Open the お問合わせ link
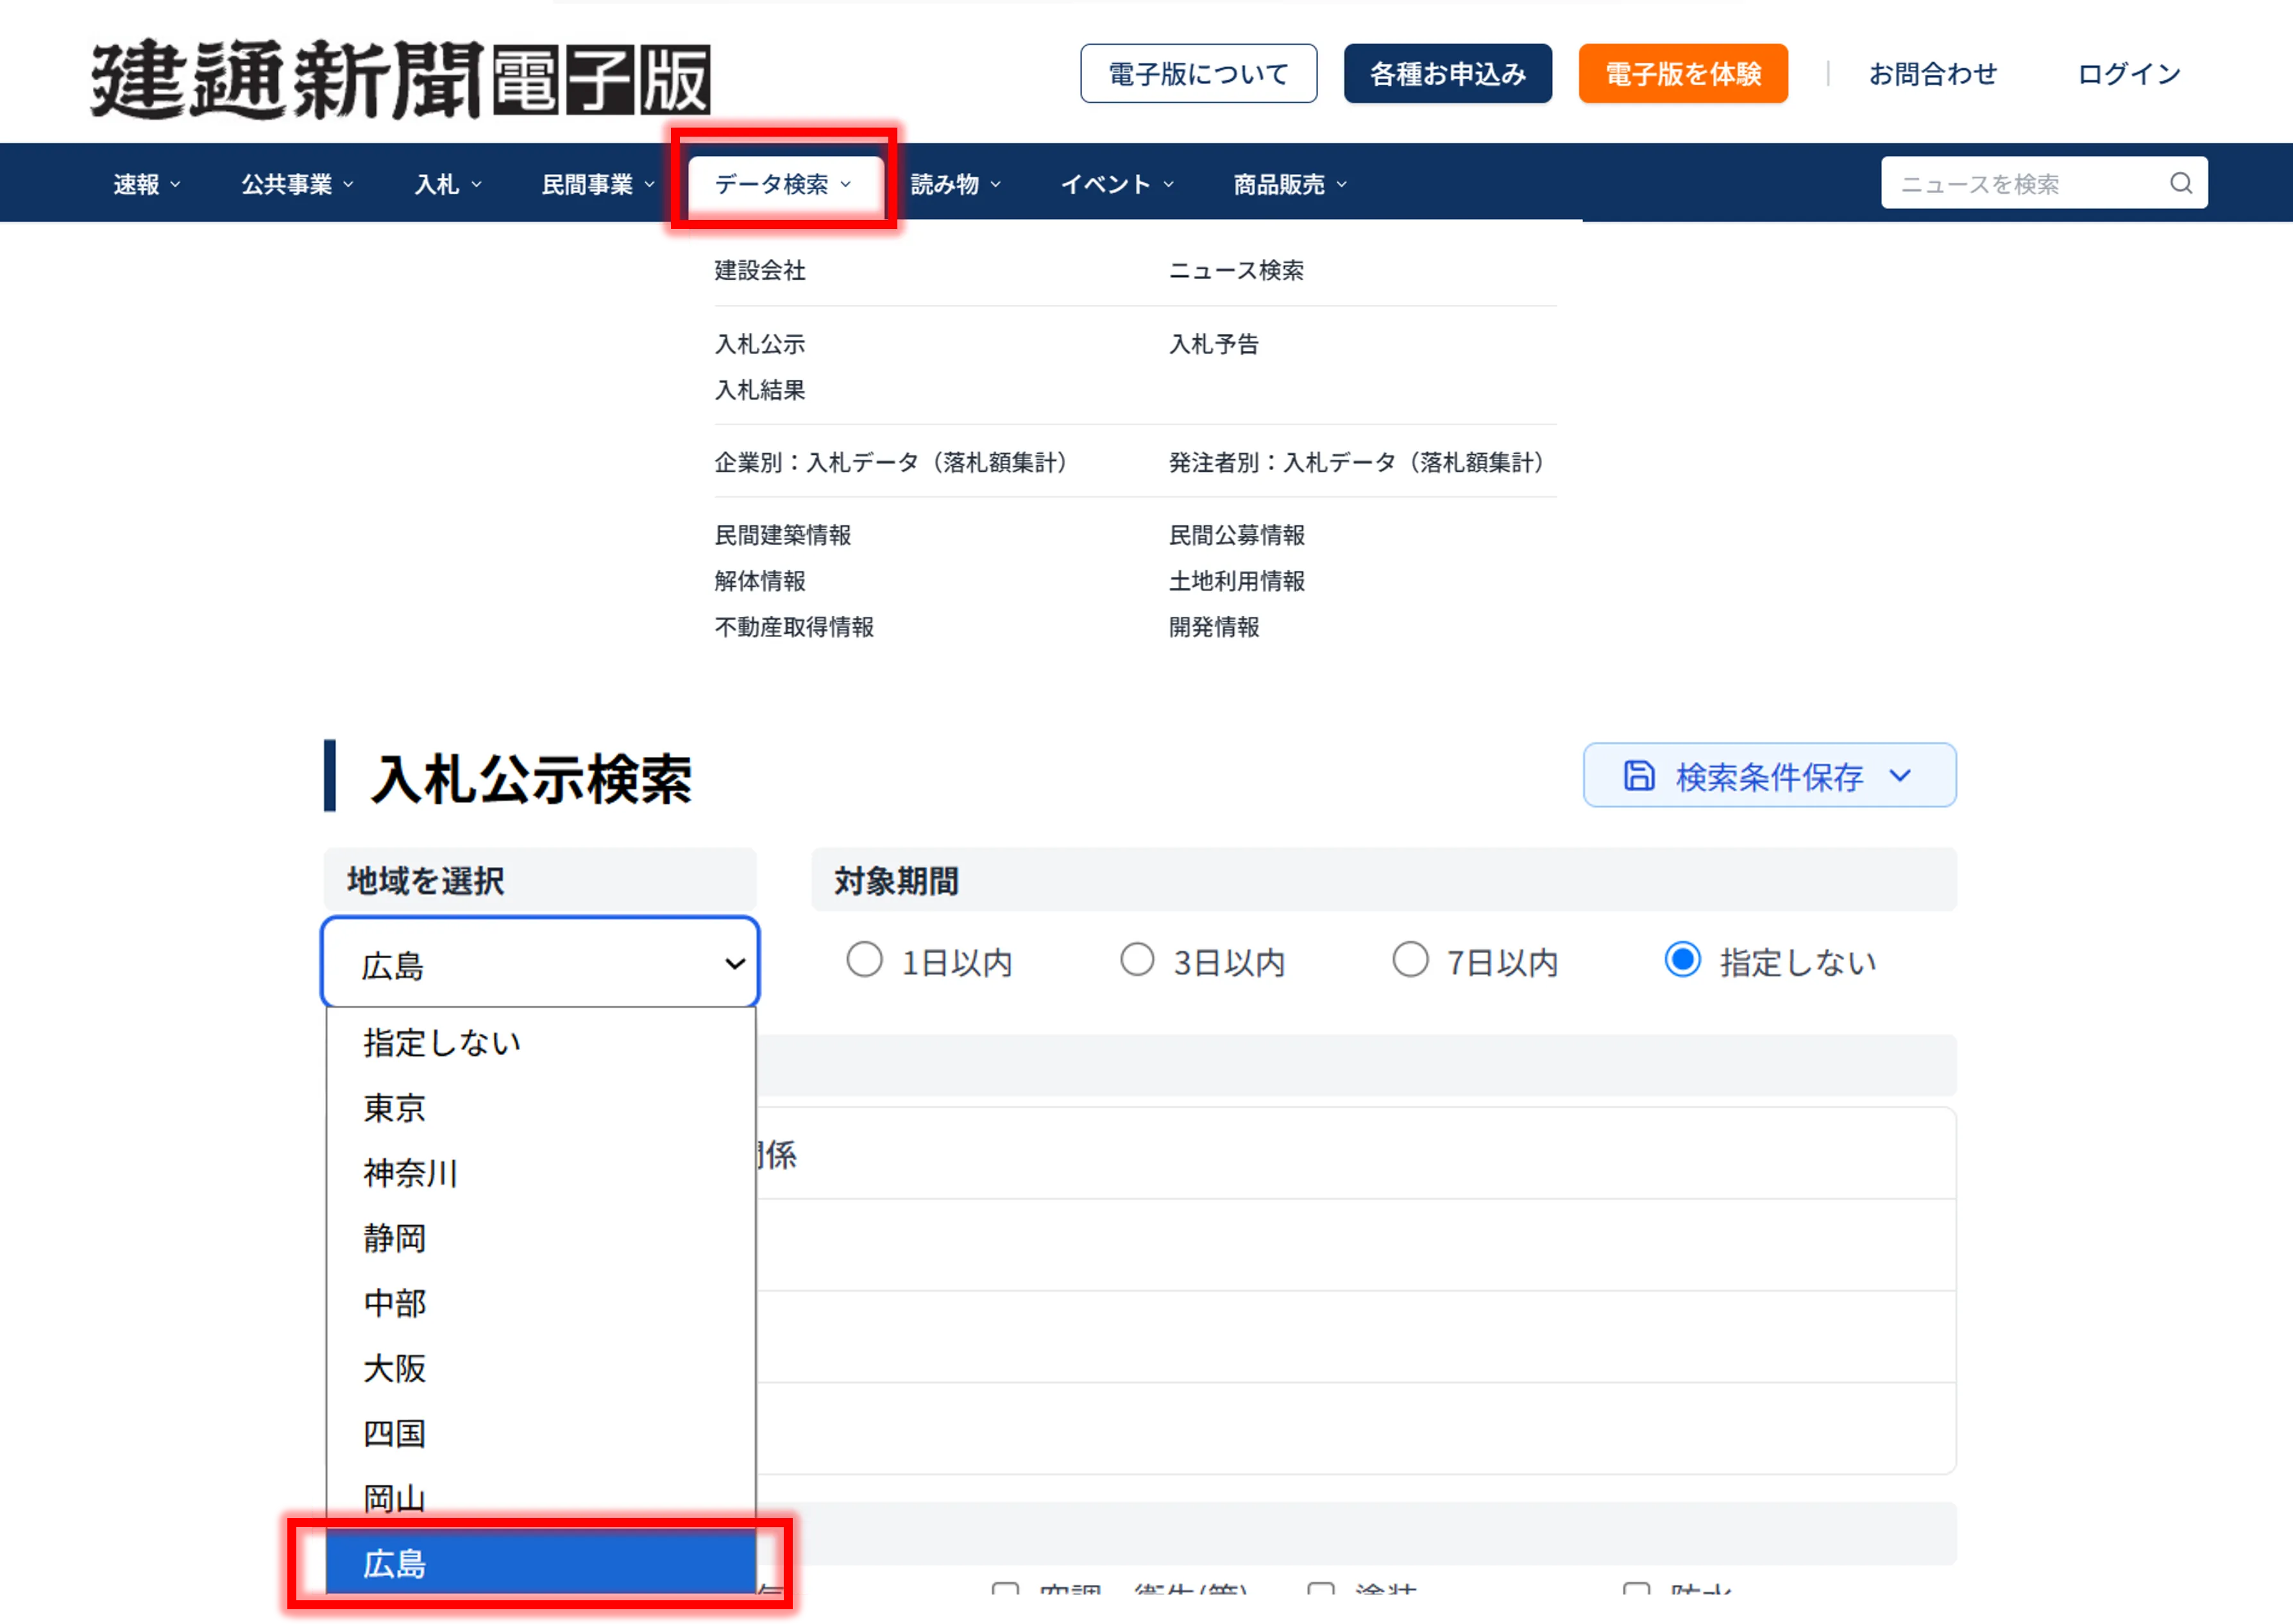This screenshot has width=2293, height=1624. 1932,74
